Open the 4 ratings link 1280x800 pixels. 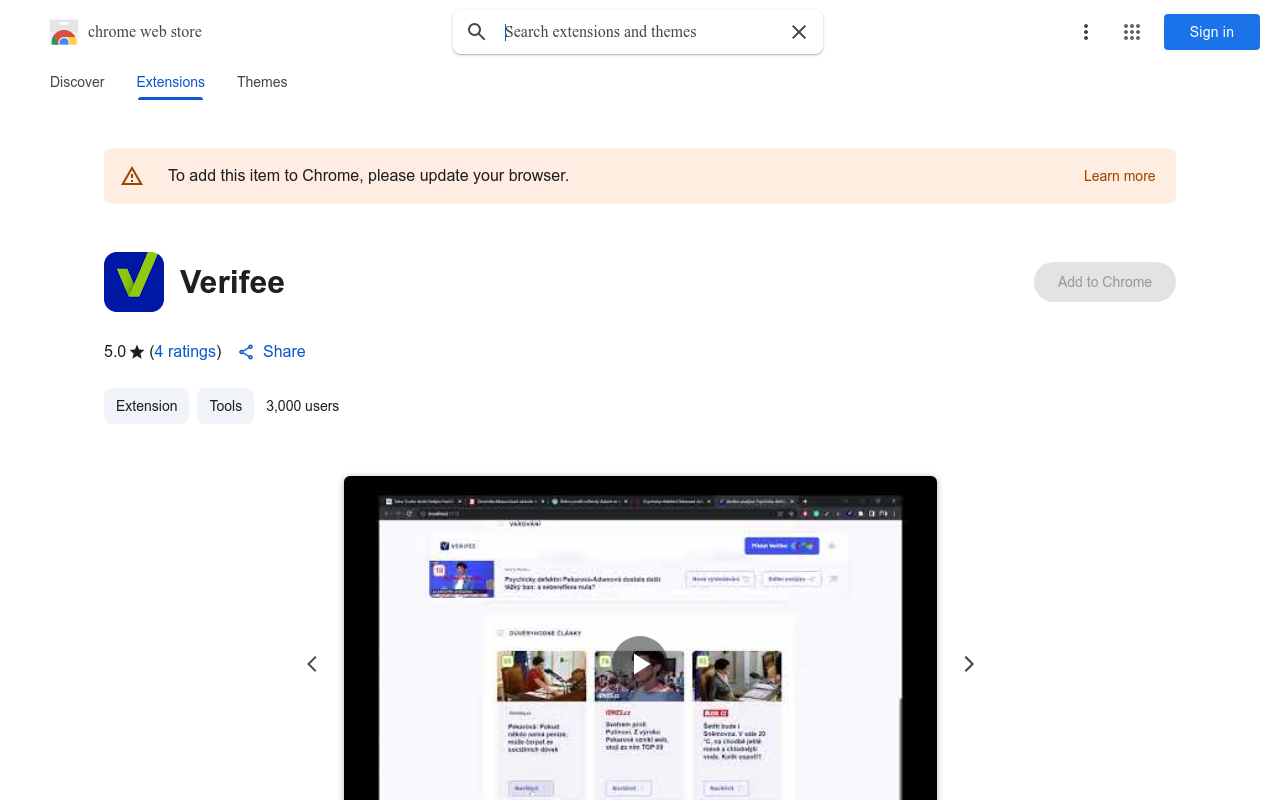(x=185, y=351)
